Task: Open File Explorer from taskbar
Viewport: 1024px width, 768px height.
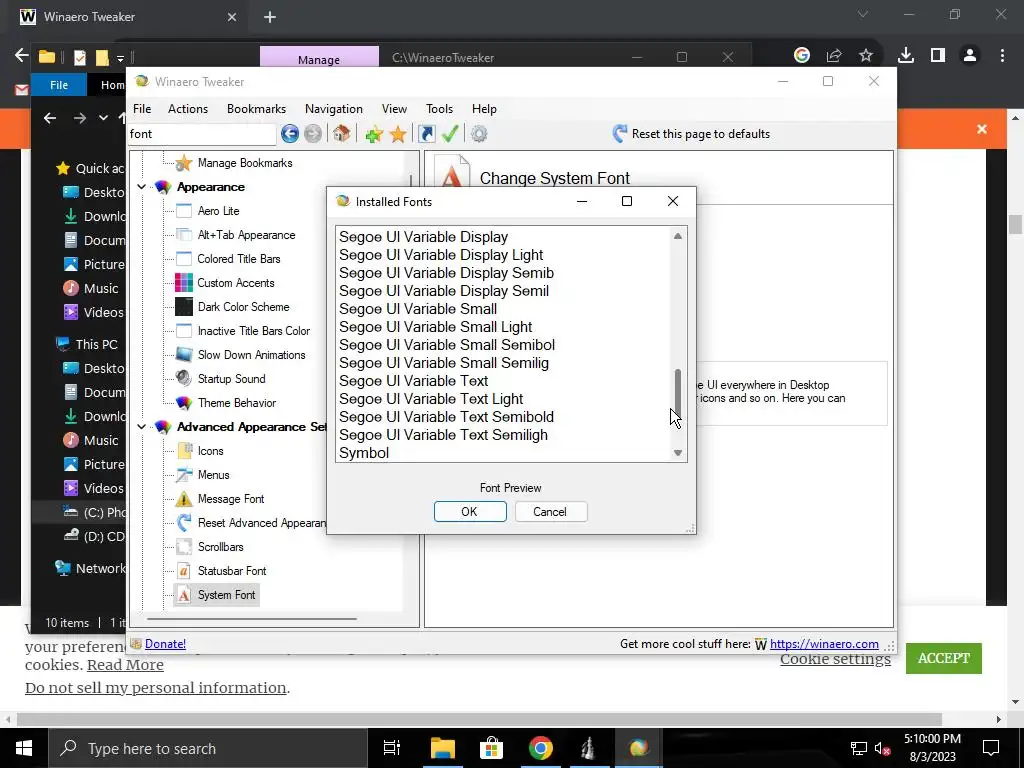Action: coord(442,748)
